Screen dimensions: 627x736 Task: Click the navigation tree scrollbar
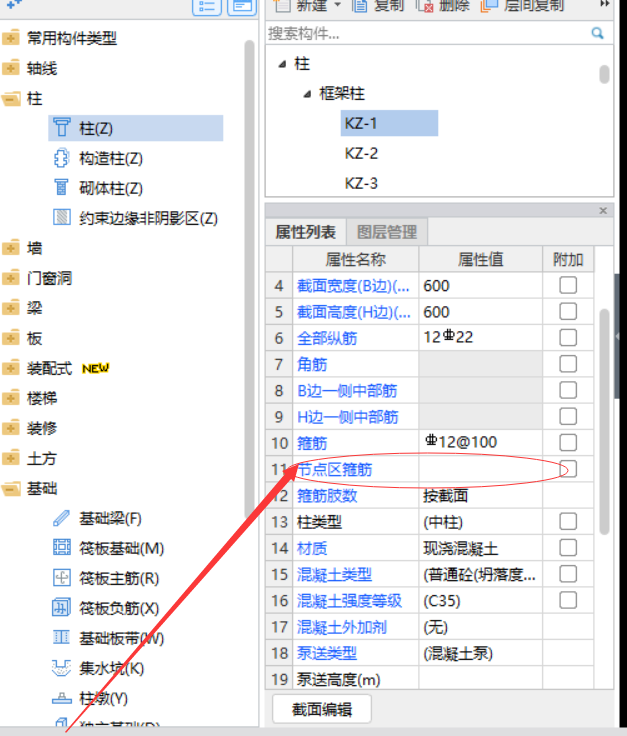pyautogui.click(x=249, y=279)
